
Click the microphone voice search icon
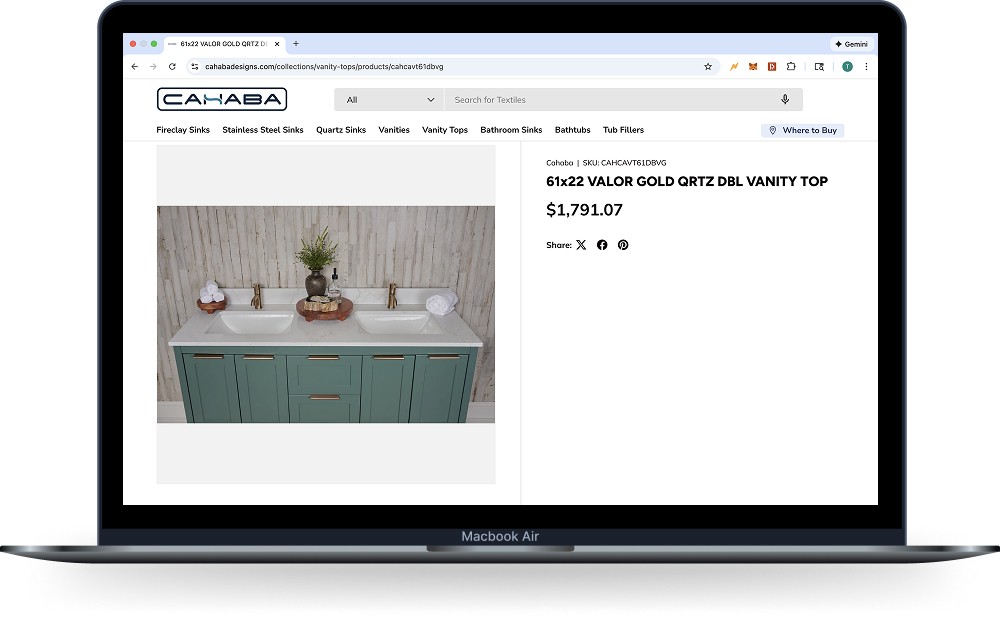pos(785,100)
